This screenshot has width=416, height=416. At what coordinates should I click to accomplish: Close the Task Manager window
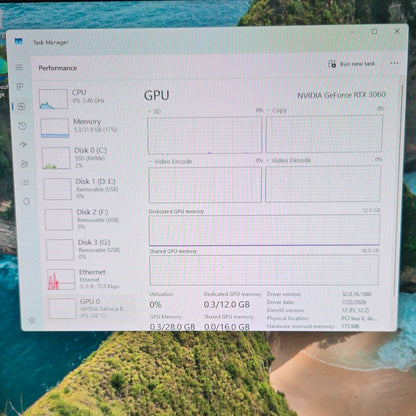point(397,31)
